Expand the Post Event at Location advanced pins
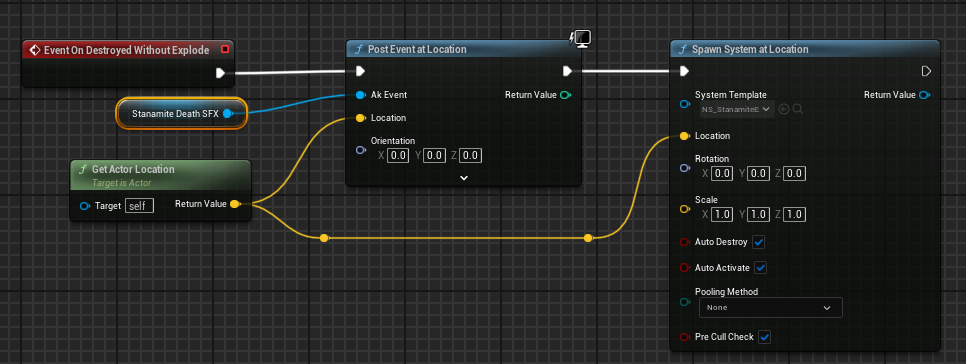This screenshot has height=364, width=966. (x=464, y=177)
